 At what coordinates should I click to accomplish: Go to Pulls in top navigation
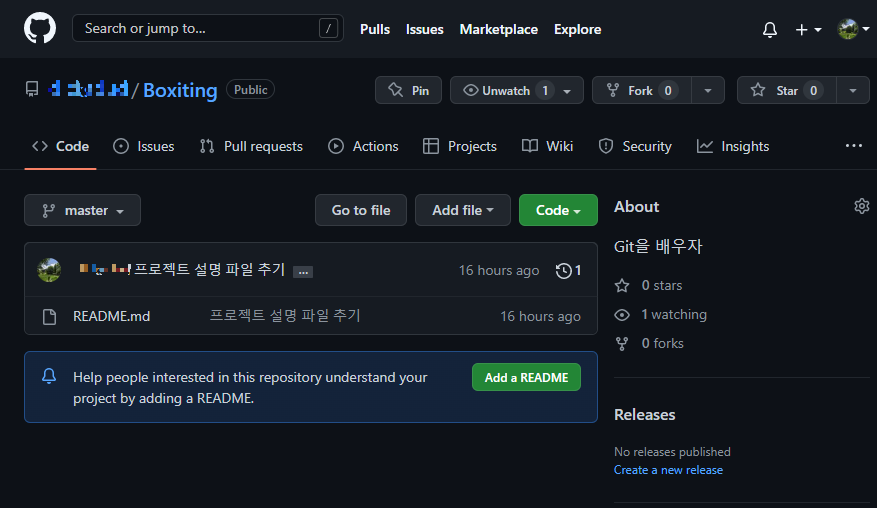pyautogui.click(x=375, y=29)
